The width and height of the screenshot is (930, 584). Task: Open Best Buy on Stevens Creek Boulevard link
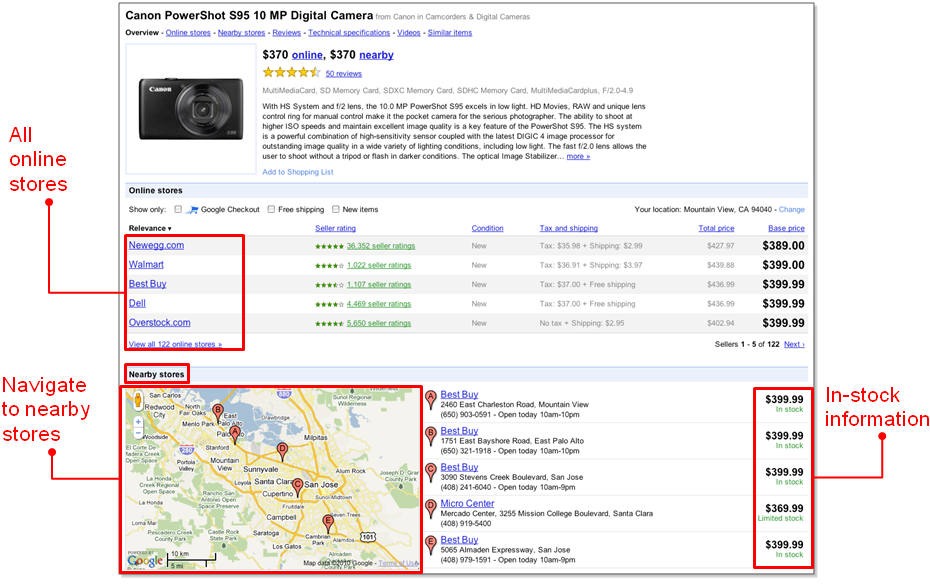coord(459,467)
